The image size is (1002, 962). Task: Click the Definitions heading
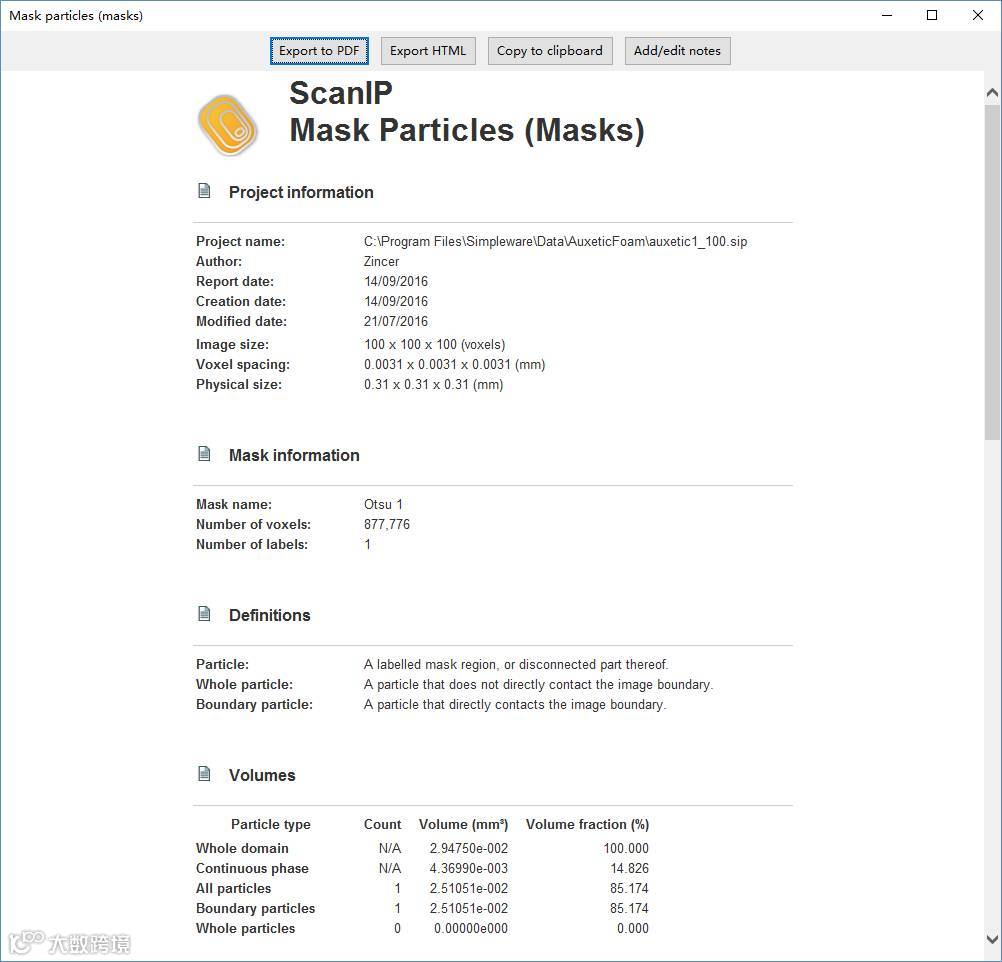coord(270,615)
